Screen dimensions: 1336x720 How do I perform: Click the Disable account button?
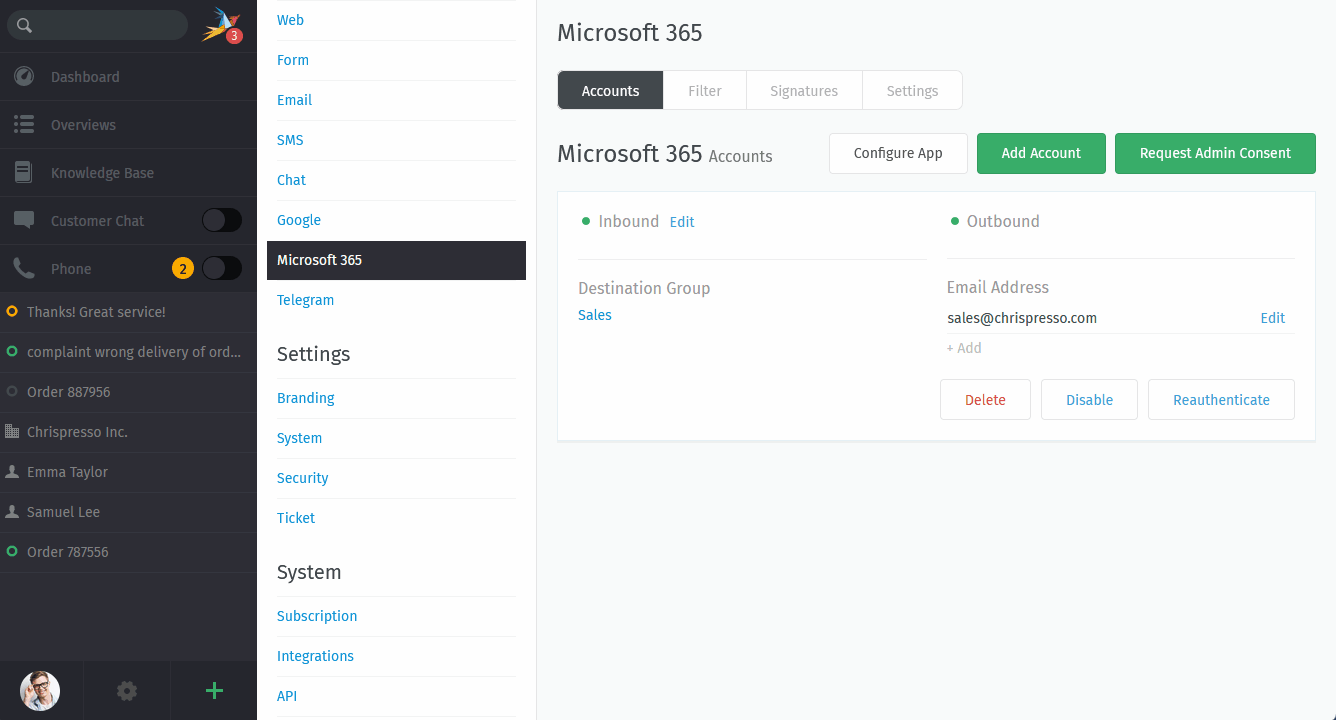[x=1089, y=399]
